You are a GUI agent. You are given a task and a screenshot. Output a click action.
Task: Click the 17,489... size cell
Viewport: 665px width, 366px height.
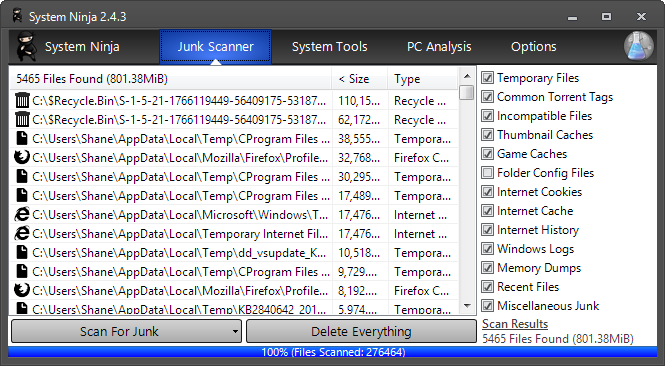360,196
